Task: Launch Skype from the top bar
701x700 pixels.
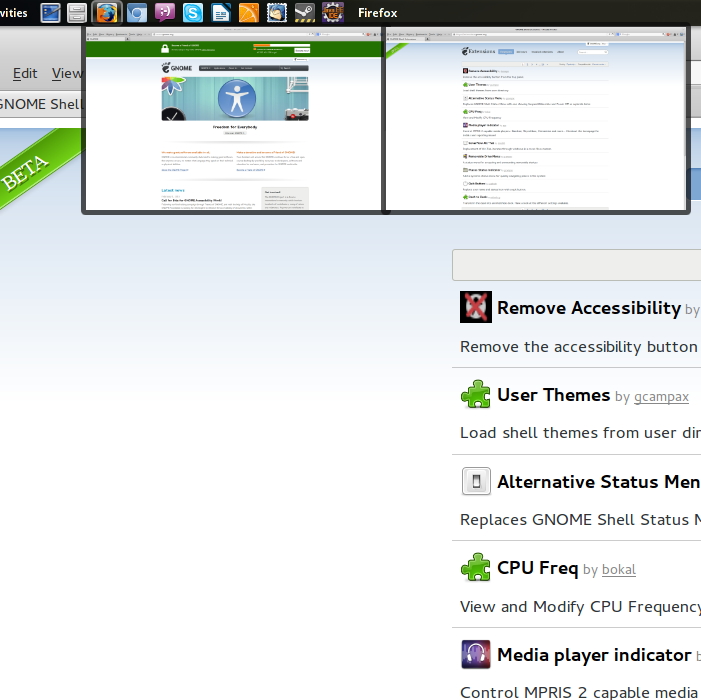Action: pyautogui.click(x=193, y=13)
